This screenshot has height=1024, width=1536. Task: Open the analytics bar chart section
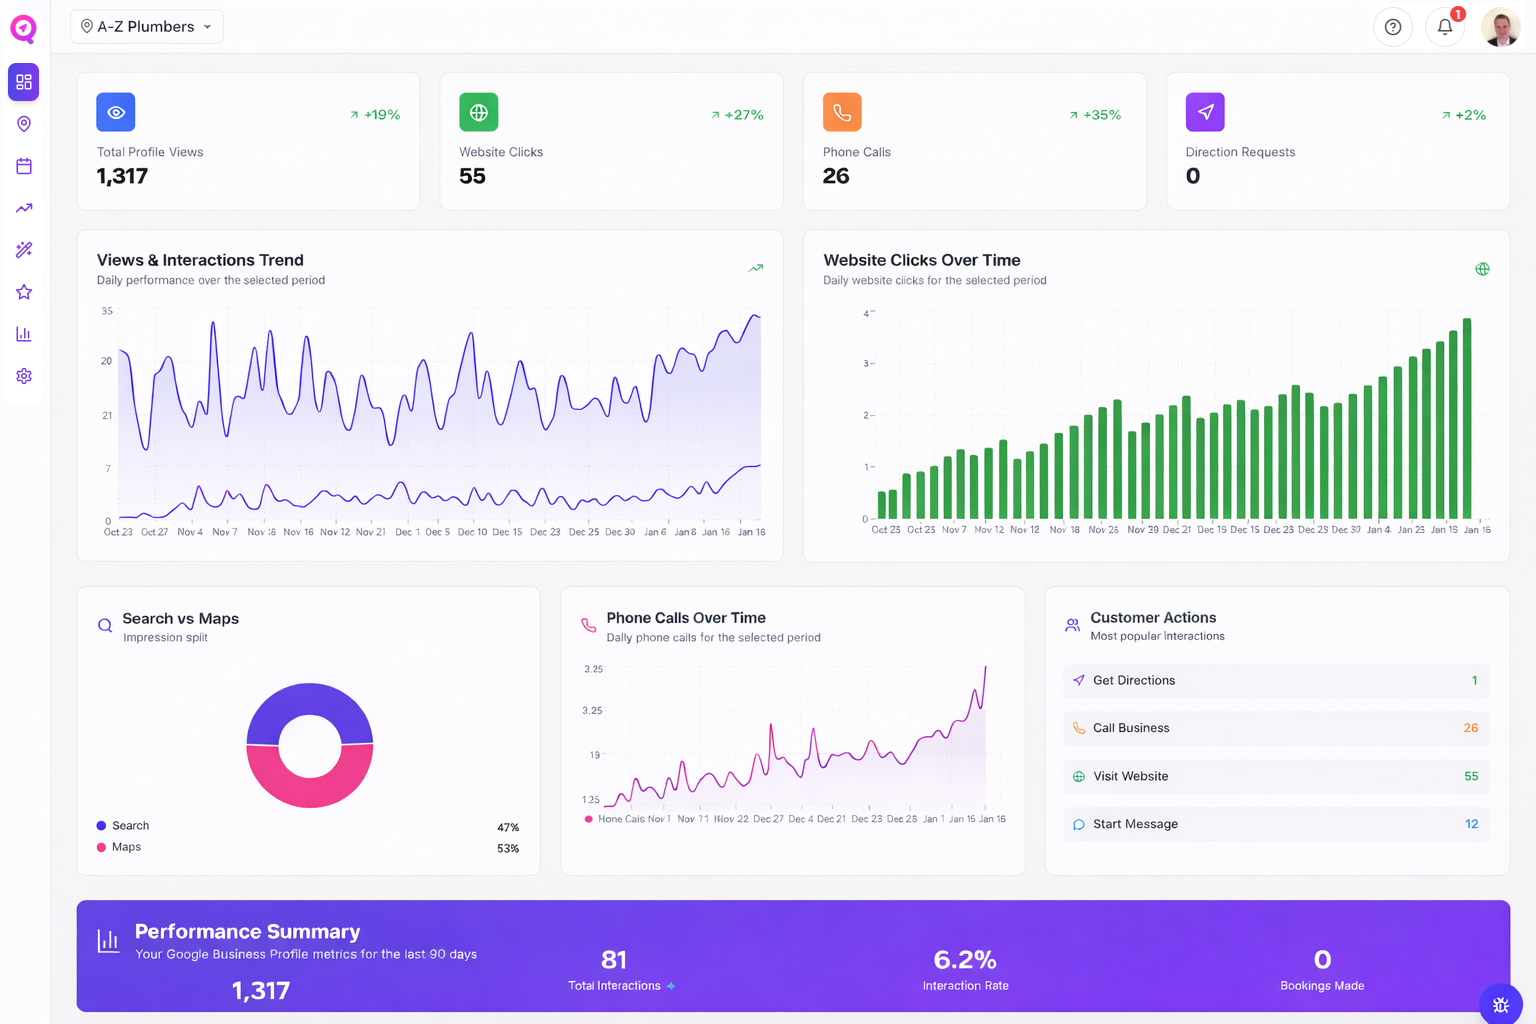click(23, 334)
